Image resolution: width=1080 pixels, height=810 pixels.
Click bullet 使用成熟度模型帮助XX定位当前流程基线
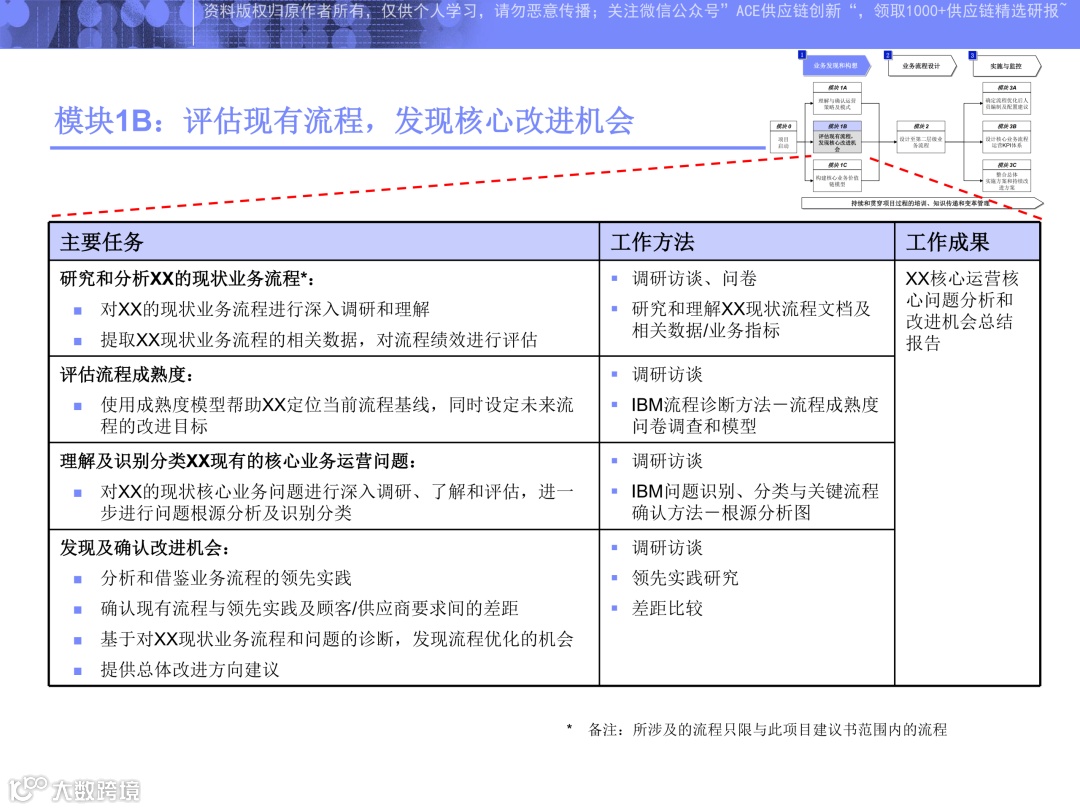(x=337, y=415)
